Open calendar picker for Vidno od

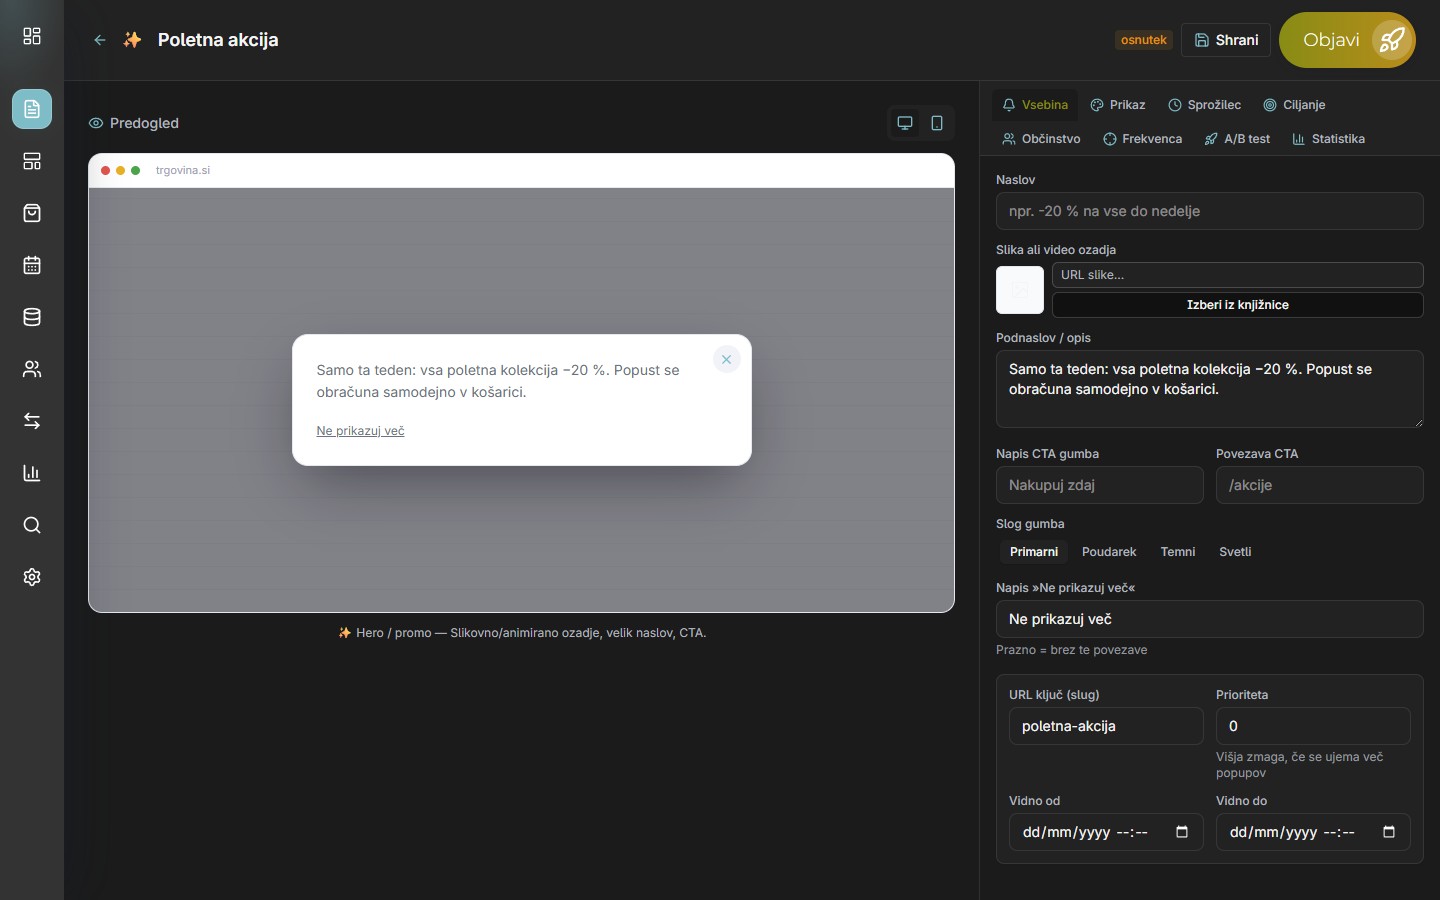[x=1182, y=832]
